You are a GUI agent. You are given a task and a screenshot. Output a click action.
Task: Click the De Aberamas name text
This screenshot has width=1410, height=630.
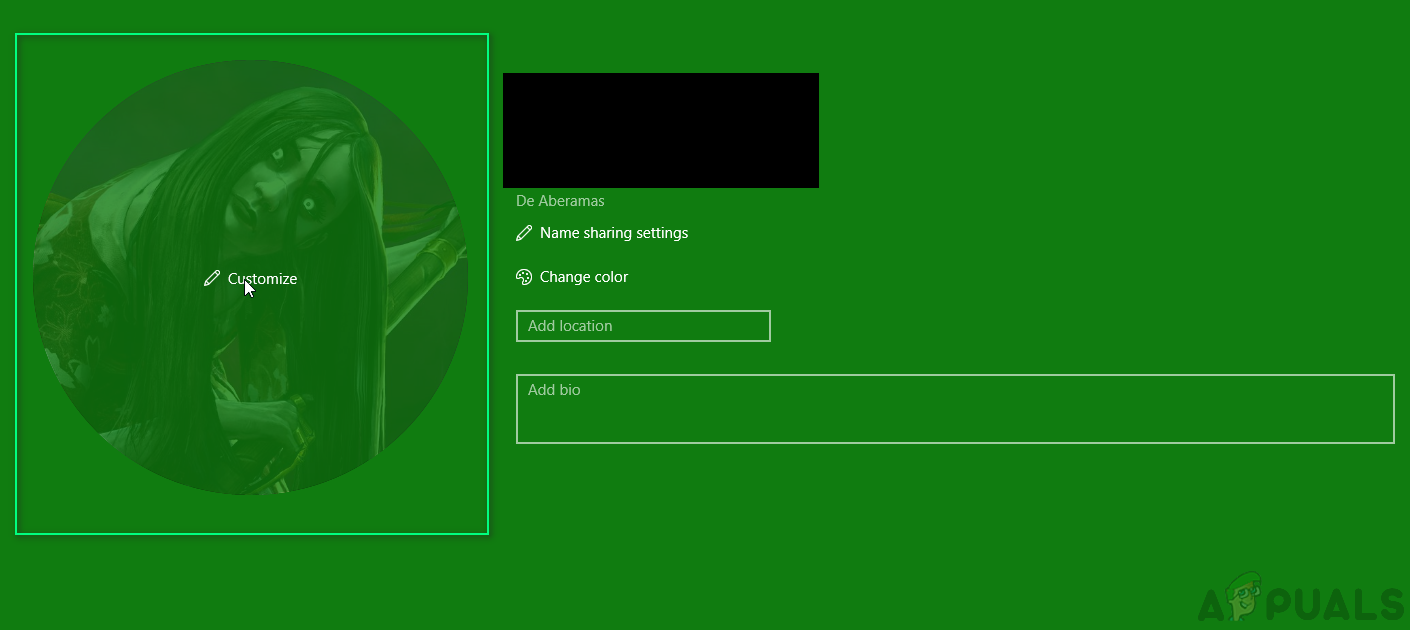560,201
